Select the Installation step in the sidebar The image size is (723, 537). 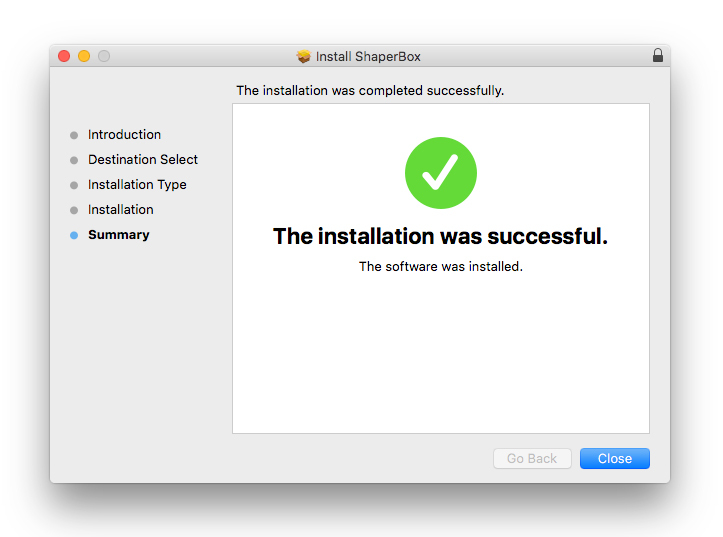point(121,210)
